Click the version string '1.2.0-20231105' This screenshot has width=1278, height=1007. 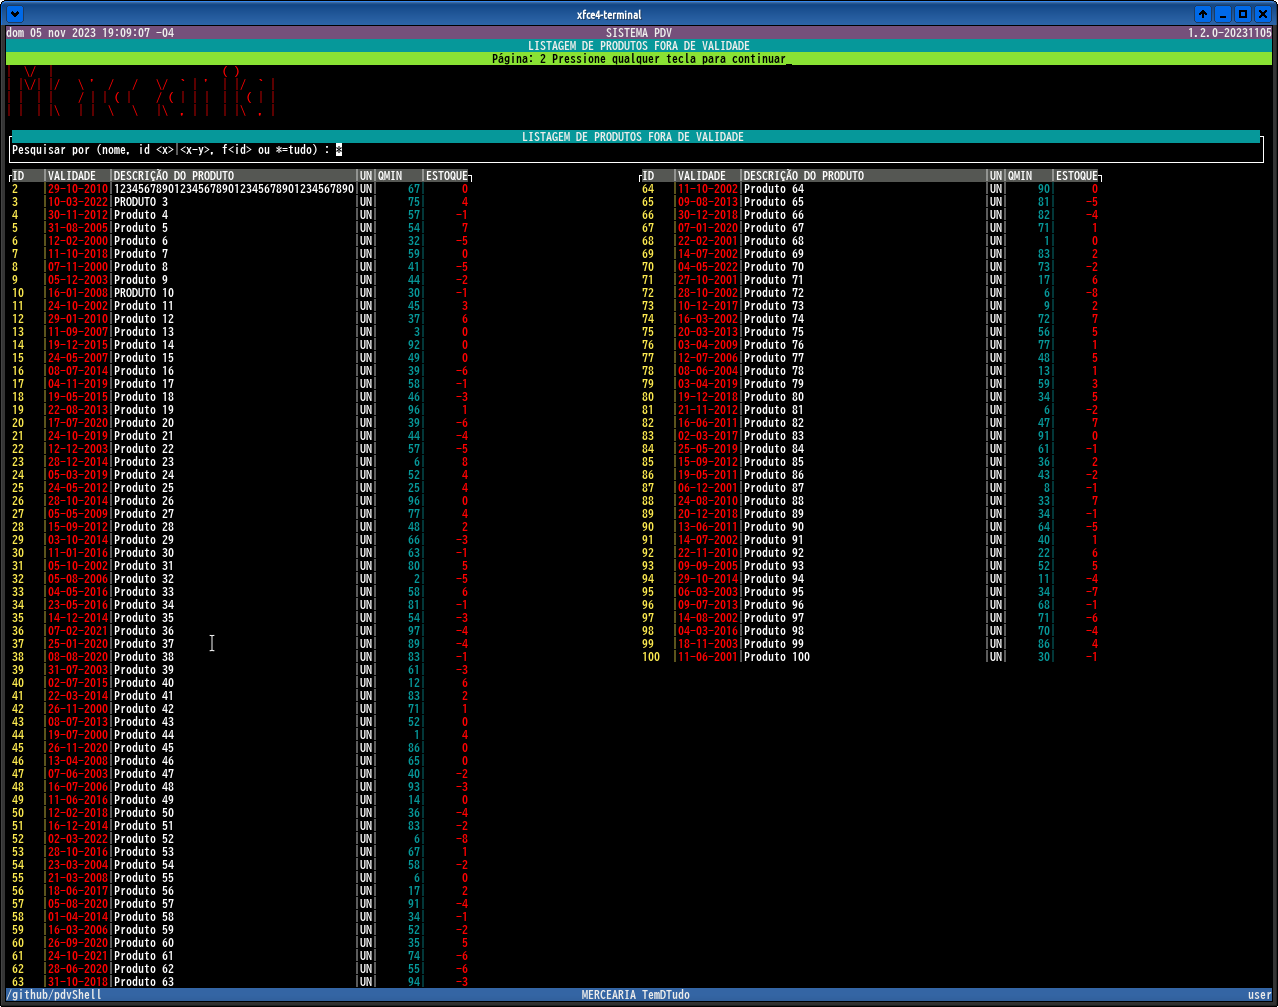pyautogui.click(x=1229, y=33)
